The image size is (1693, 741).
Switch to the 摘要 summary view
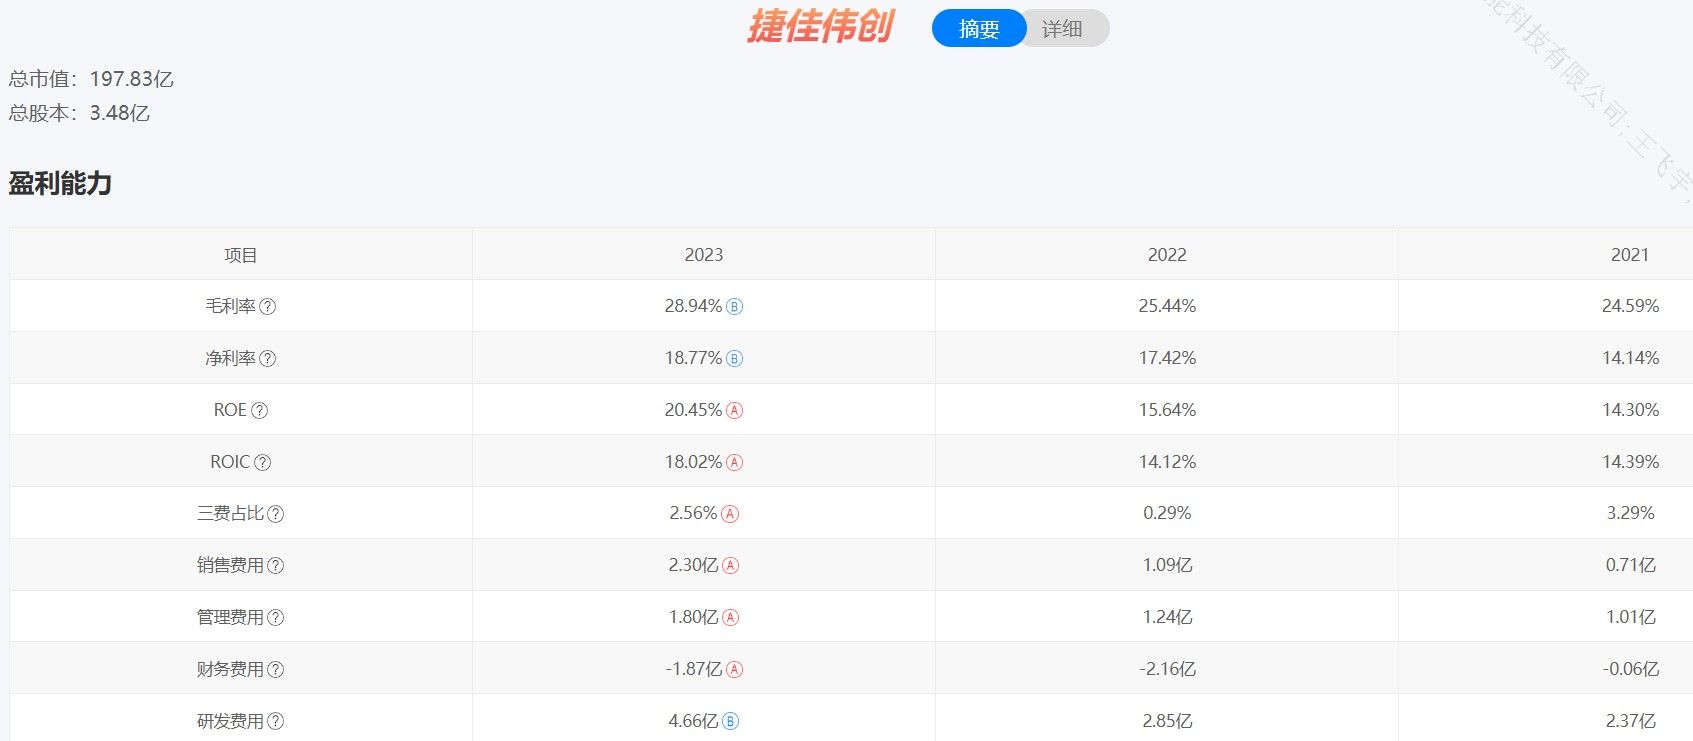[x=979, y=29]
